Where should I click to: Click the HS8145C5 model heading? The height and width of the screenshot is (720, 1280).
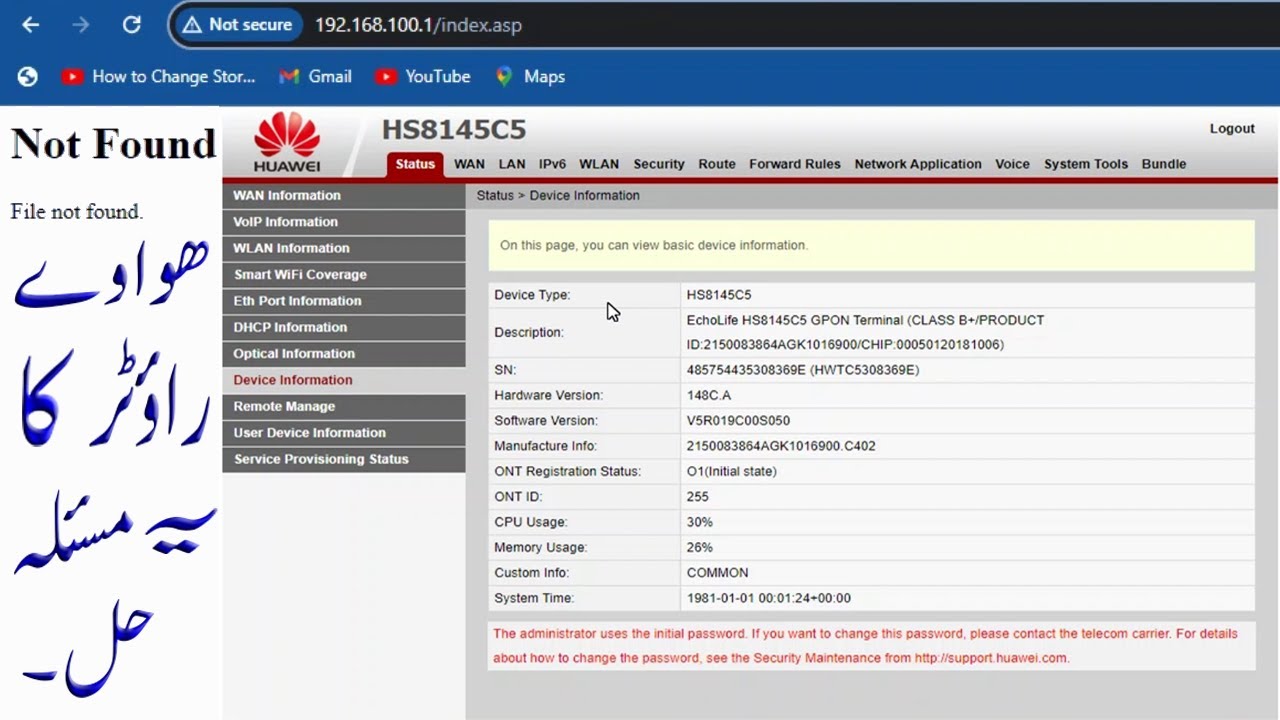[x=454, y=129]
